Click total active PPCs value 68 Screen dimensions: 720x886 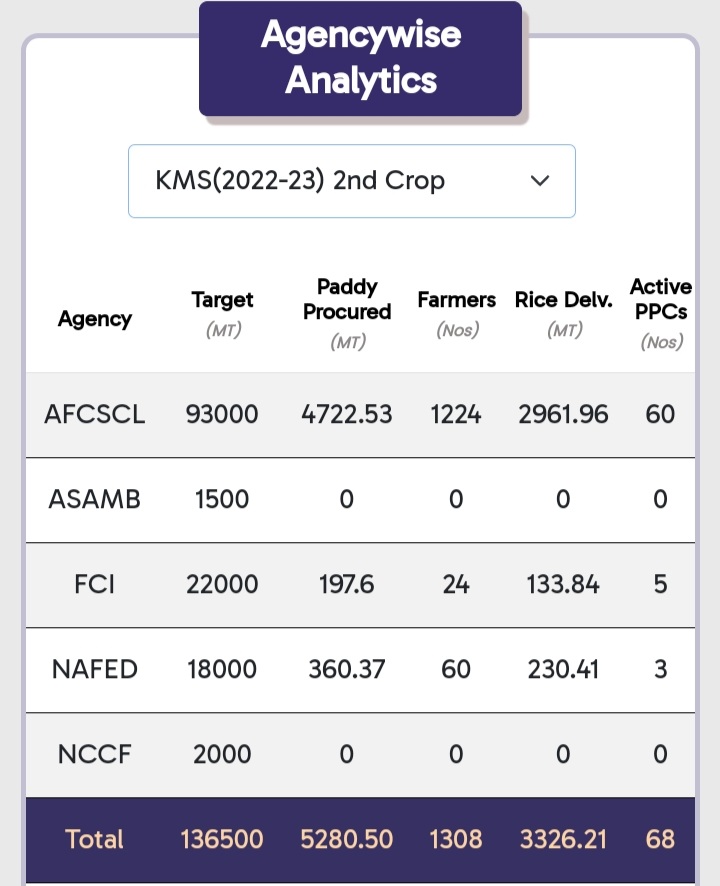pyautogui.click(x=660, y=839)
